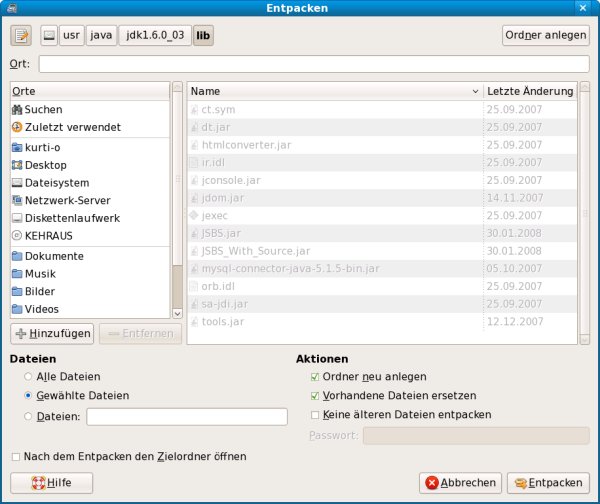Click the disk root path icon
600x504 pixels.
49,36
